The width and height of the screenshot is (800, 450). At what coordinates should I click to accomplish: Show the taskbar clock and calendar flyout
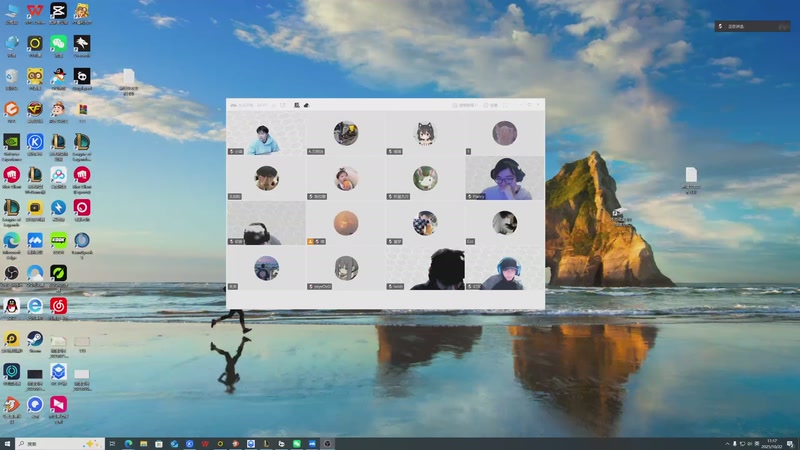pos(772,443)
